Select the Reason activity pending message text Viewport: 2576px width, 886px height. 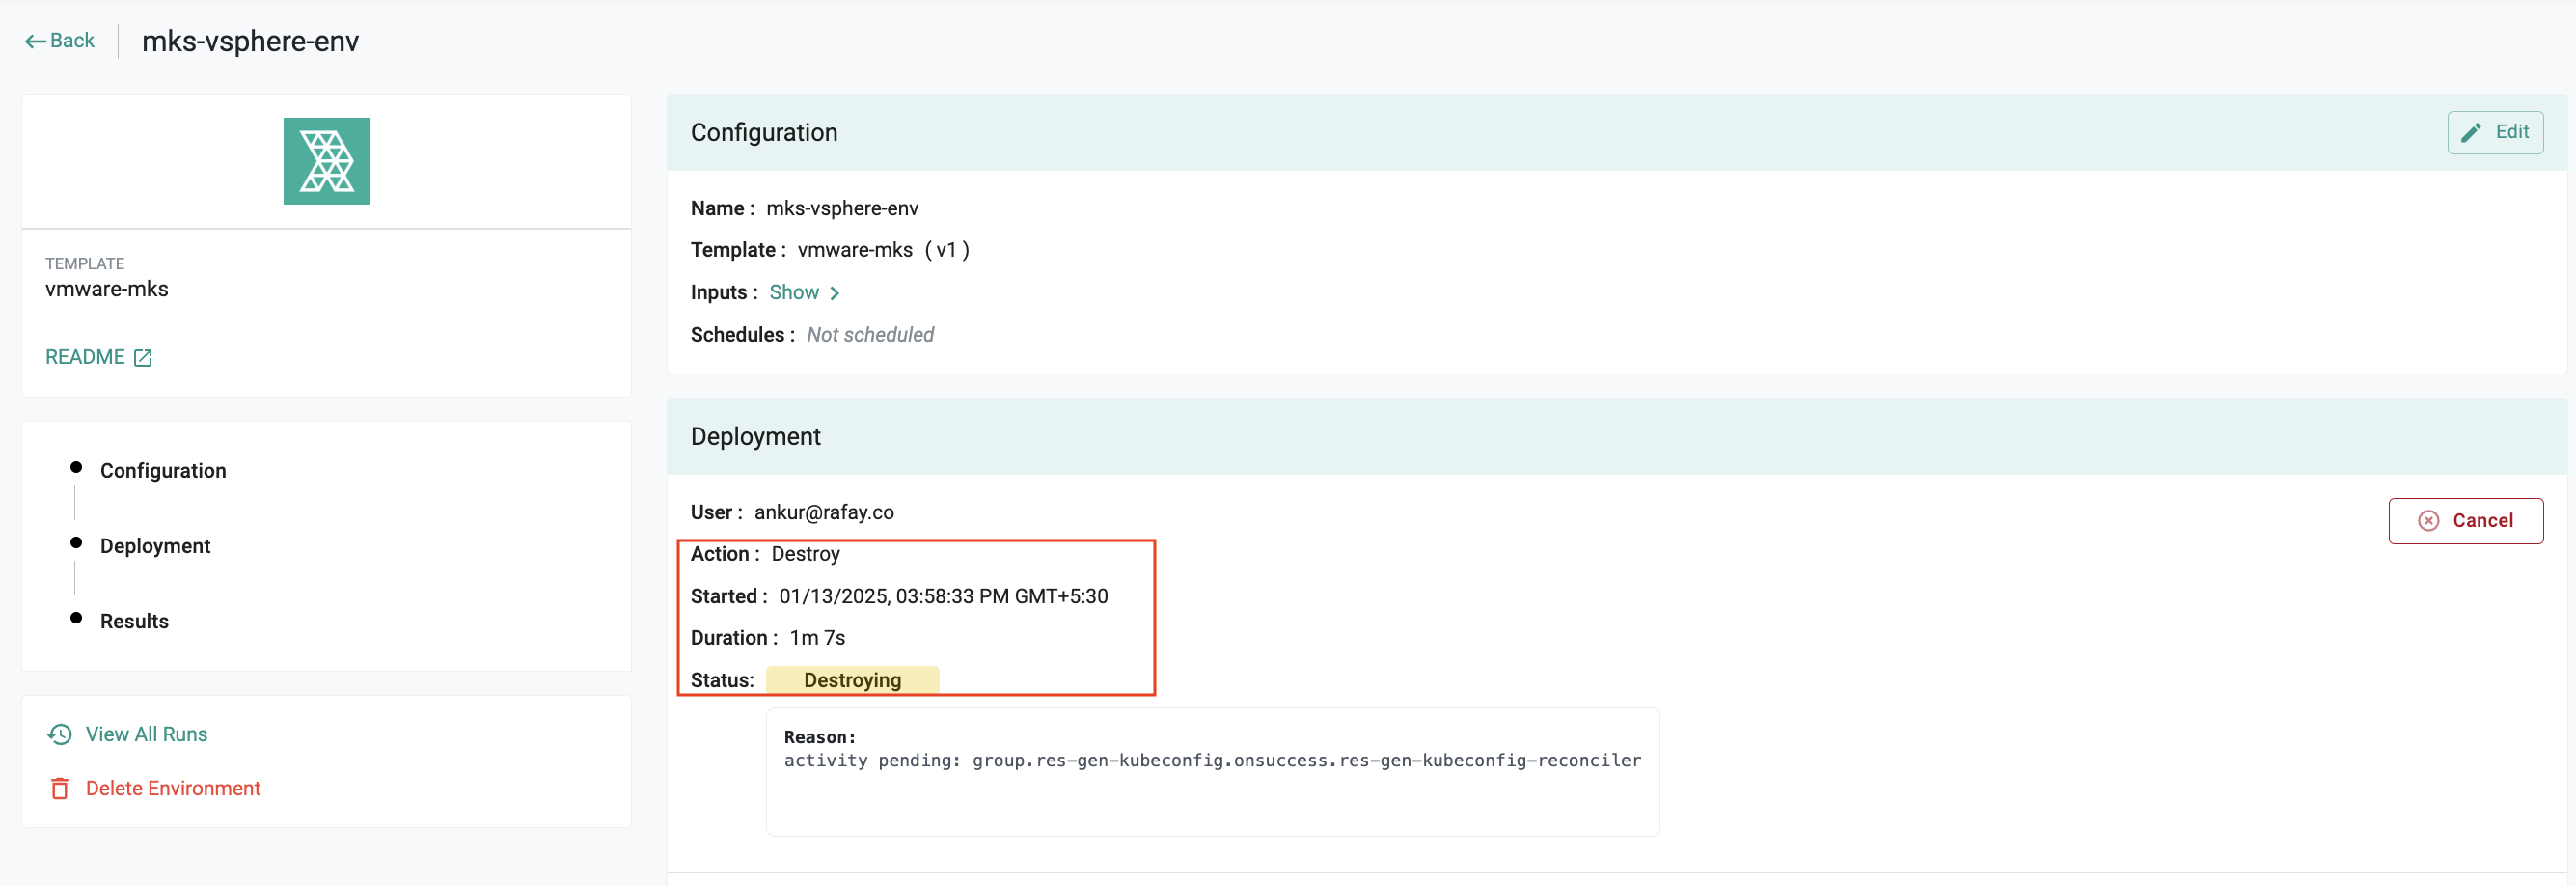(1212, 760)
